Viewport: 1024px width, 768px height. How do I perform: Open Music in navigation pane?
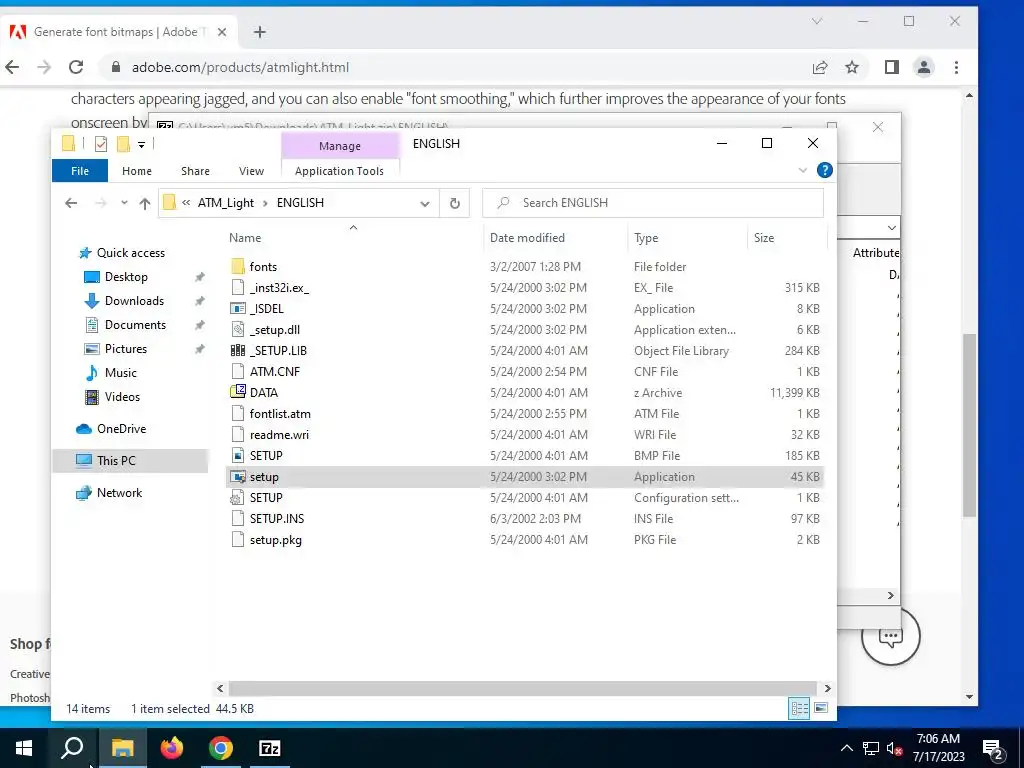(120, 373)
